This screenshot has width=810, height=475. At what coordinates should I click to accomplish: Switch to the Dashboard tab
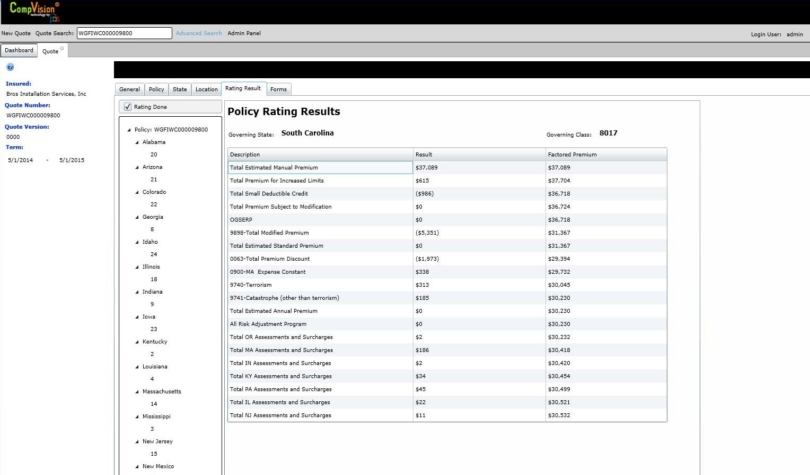tap(19, 50)
